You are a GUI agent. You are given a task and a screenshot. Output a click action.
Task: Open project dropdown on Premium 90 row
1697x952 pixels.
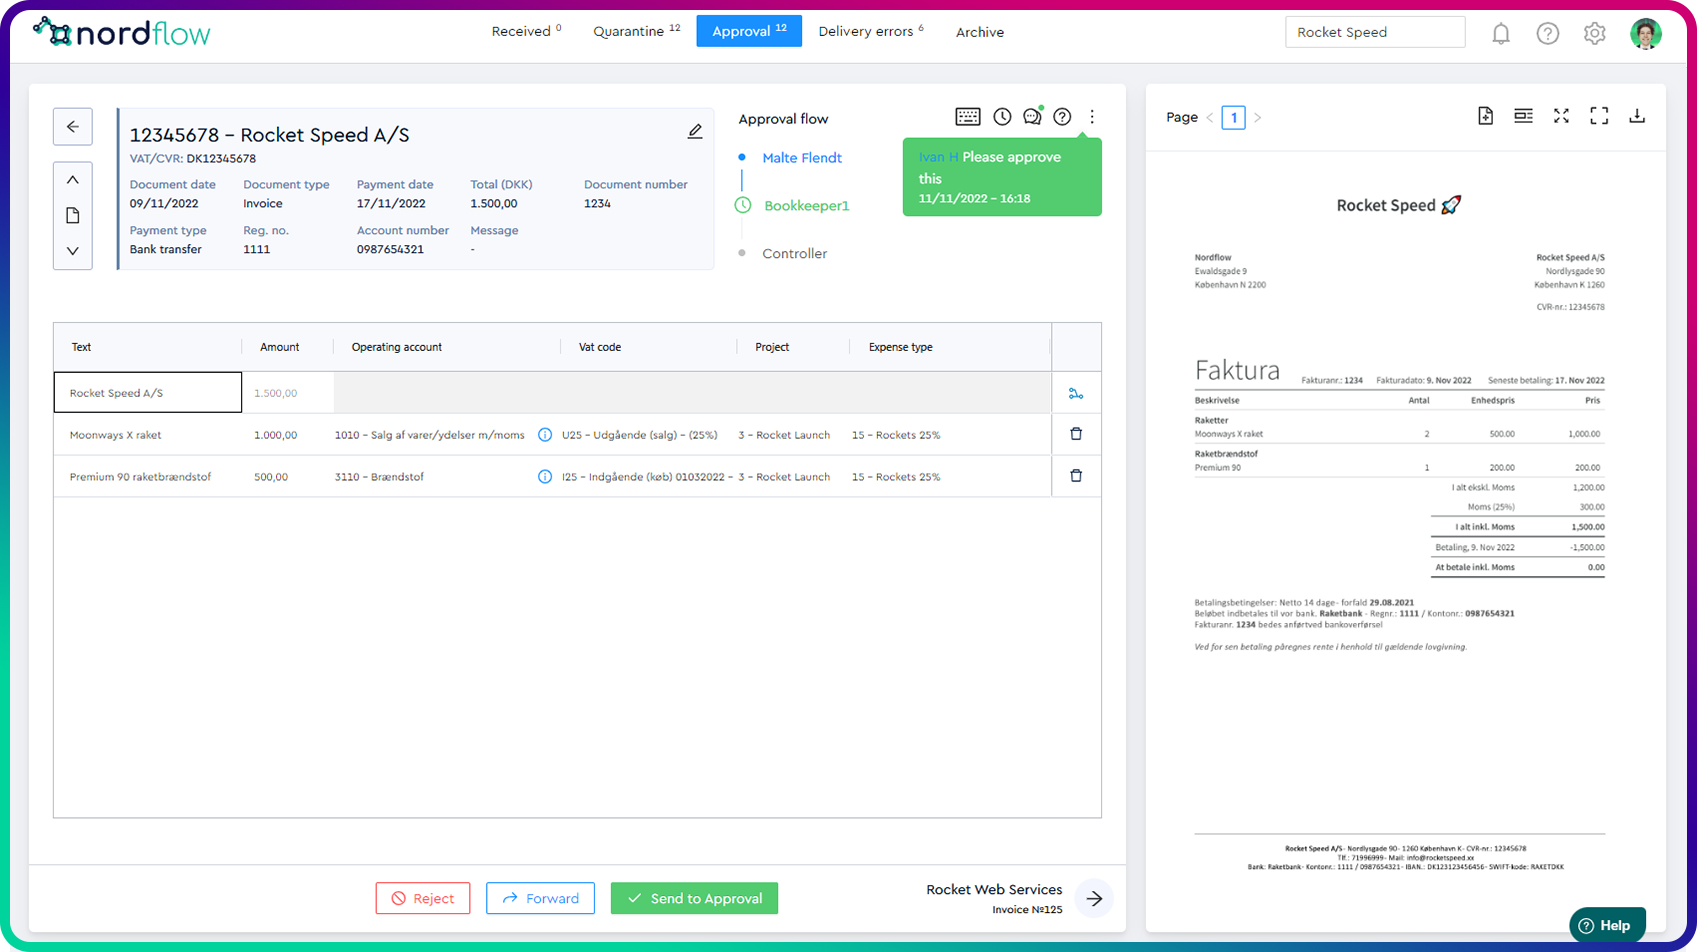tap(785, 477)
